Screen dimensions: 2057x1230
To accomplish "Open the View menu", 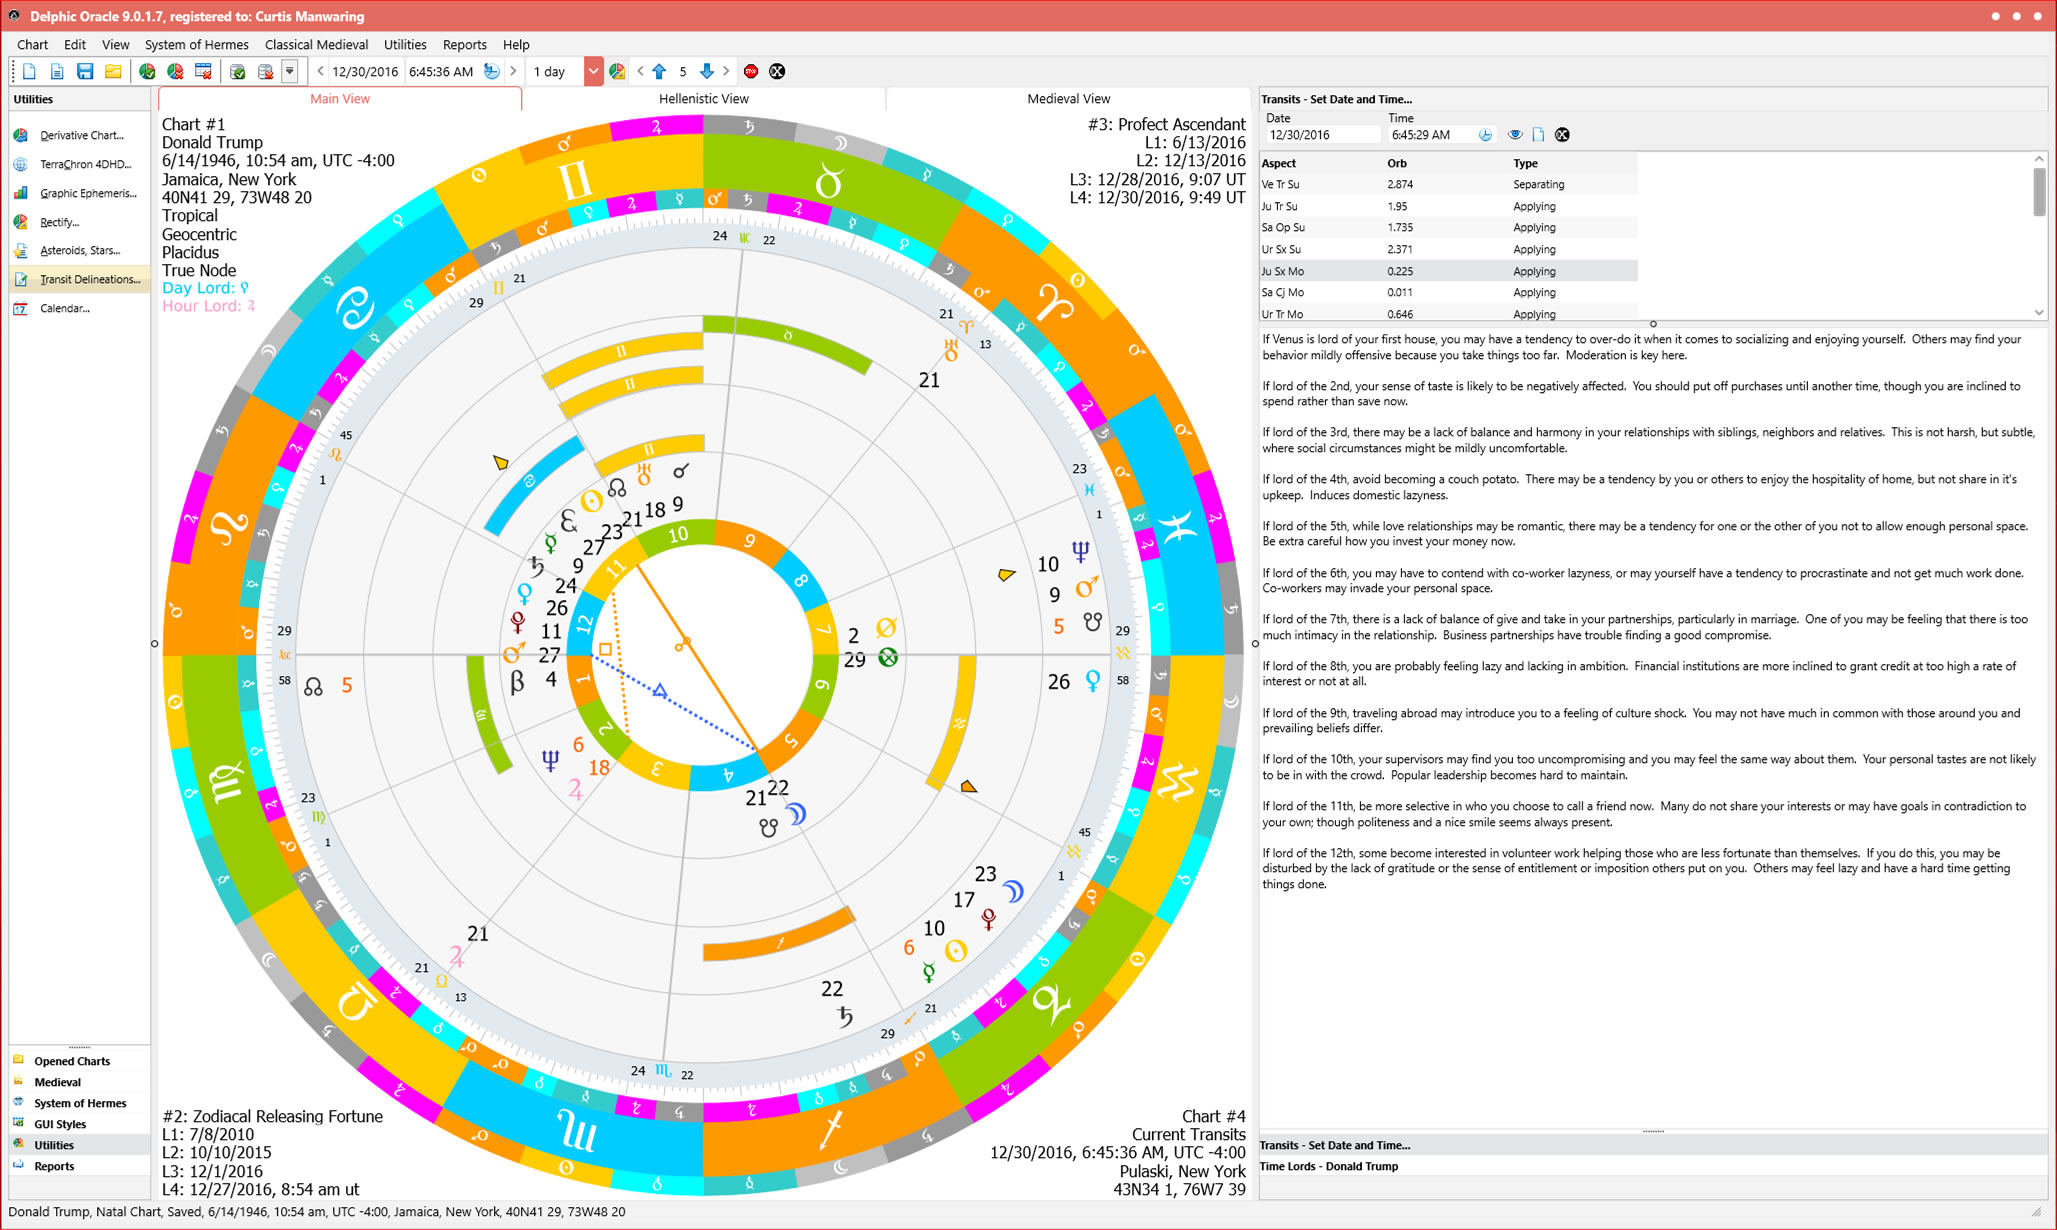I will (115, 45).
